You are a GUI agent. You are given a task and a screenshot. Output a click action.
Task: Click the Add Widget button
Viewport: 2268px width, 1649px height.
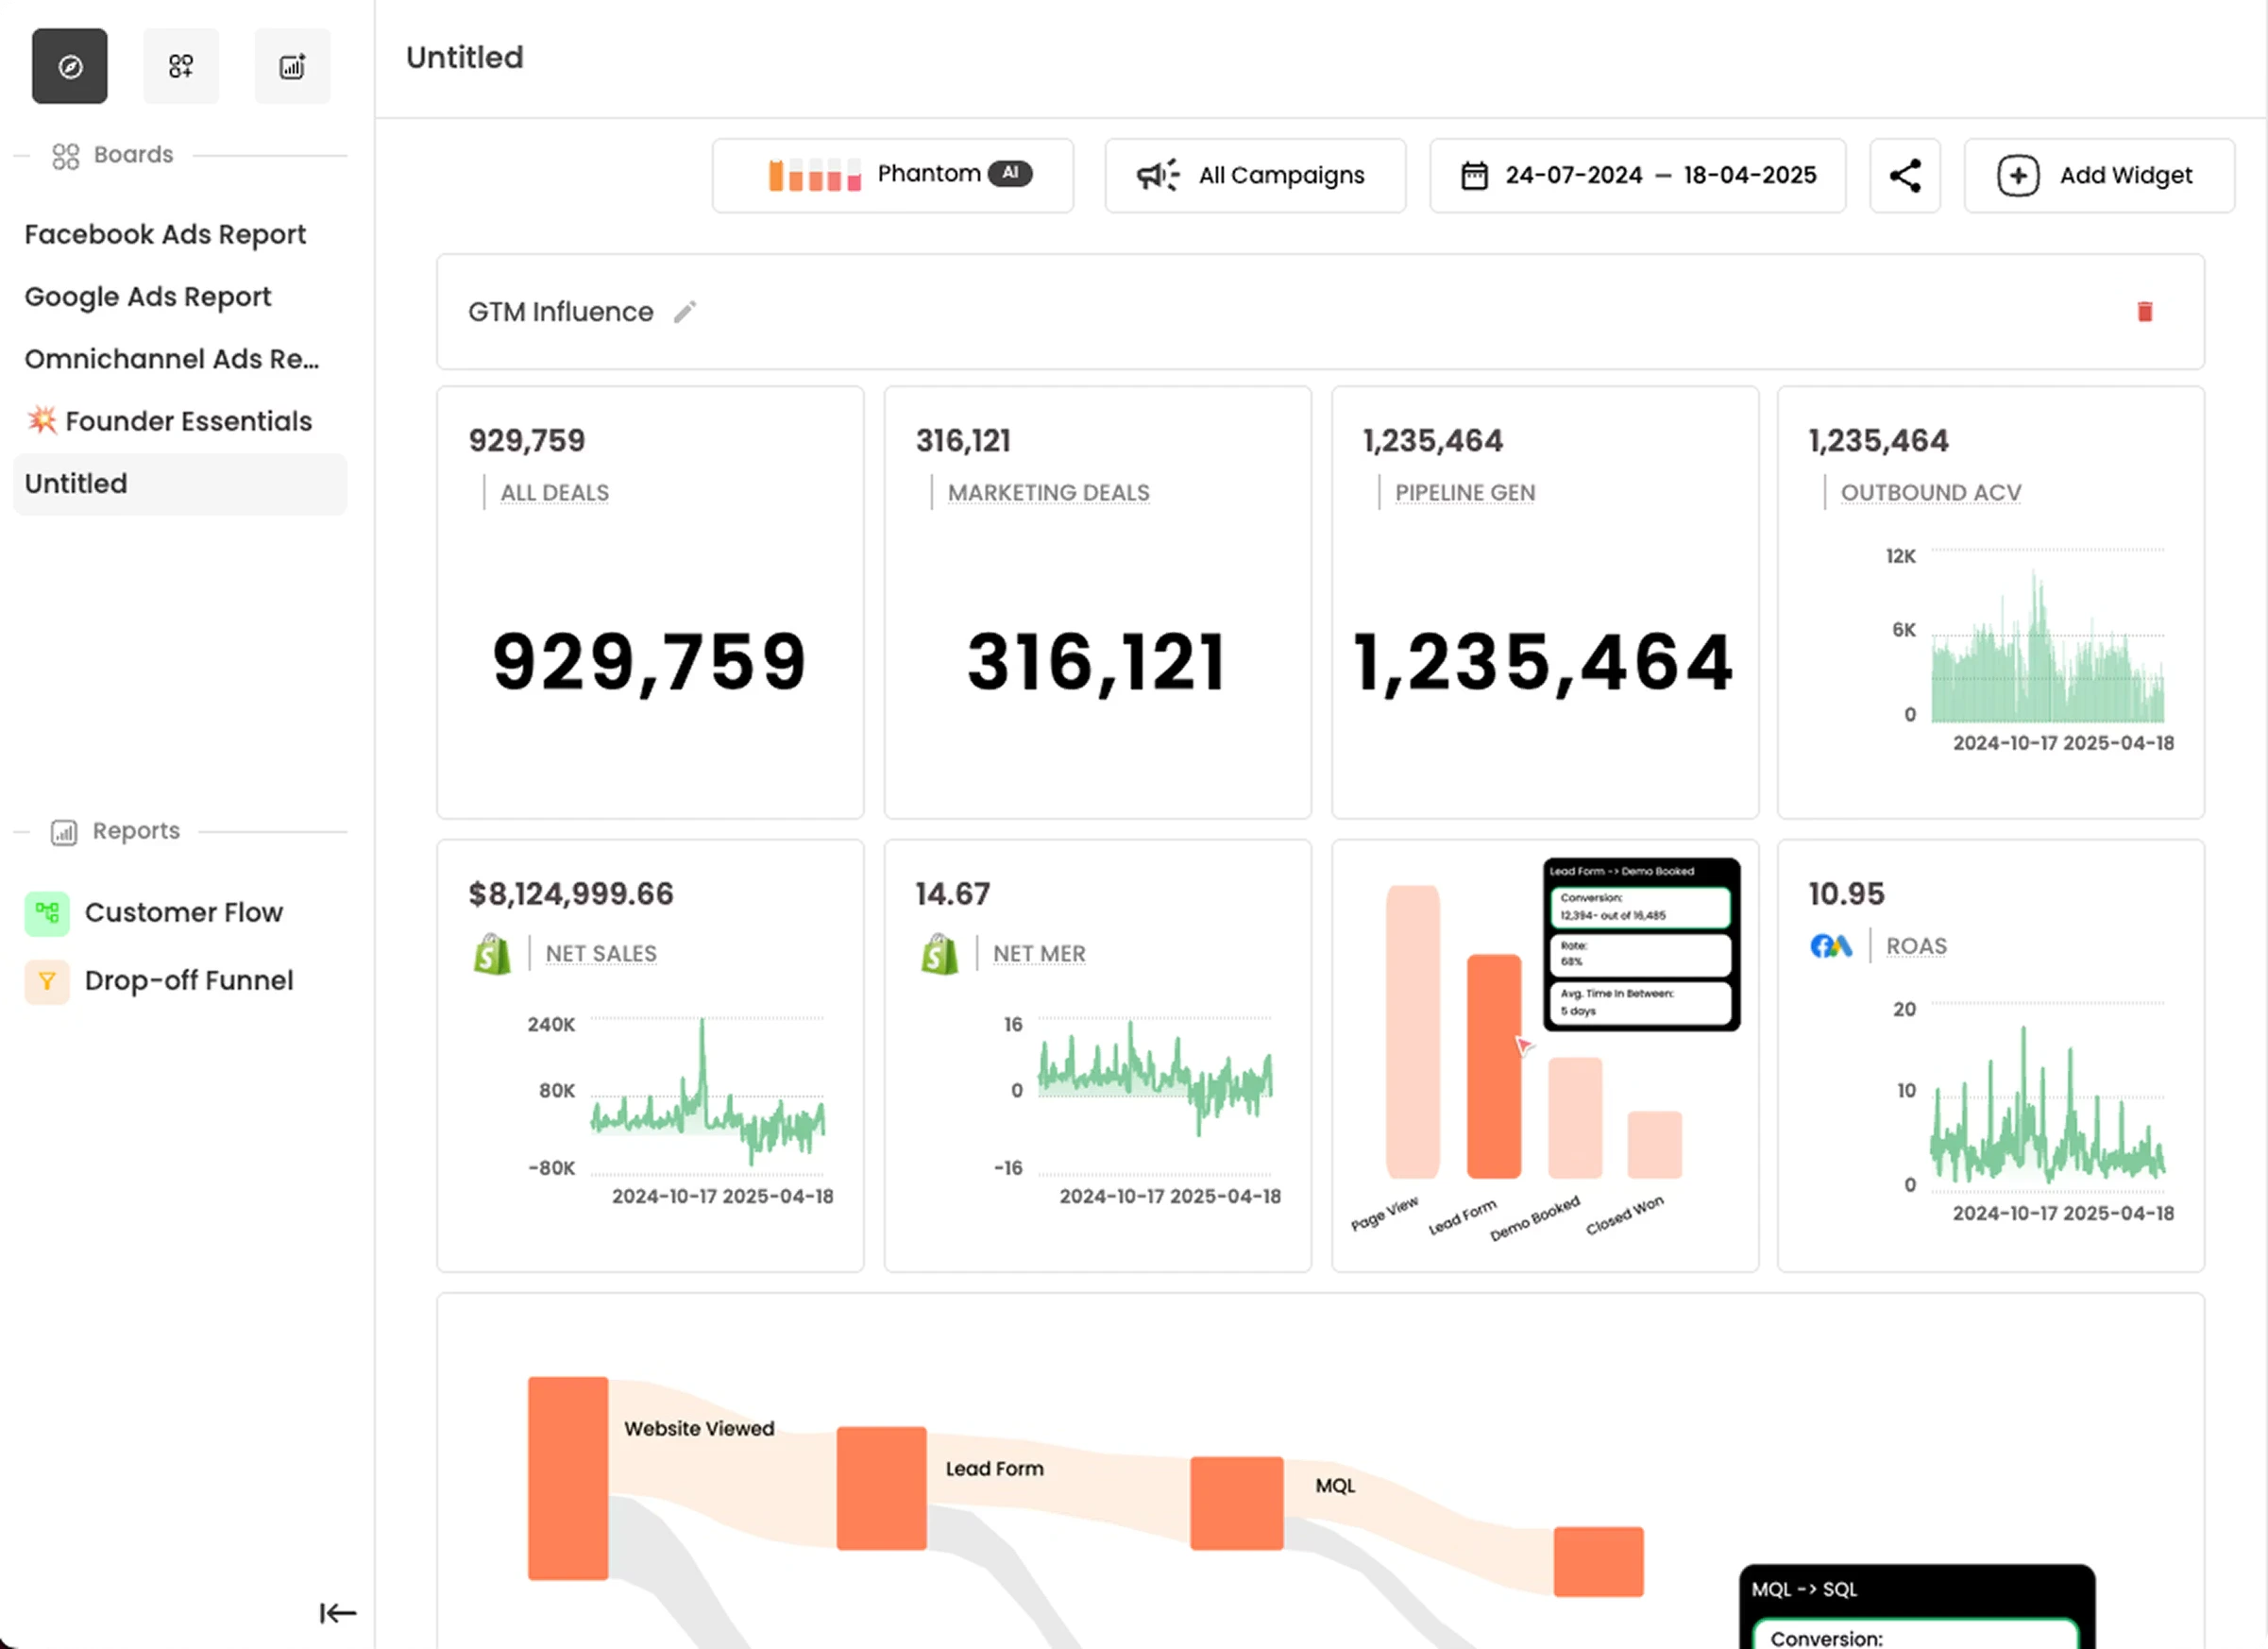pos(2098,175)
